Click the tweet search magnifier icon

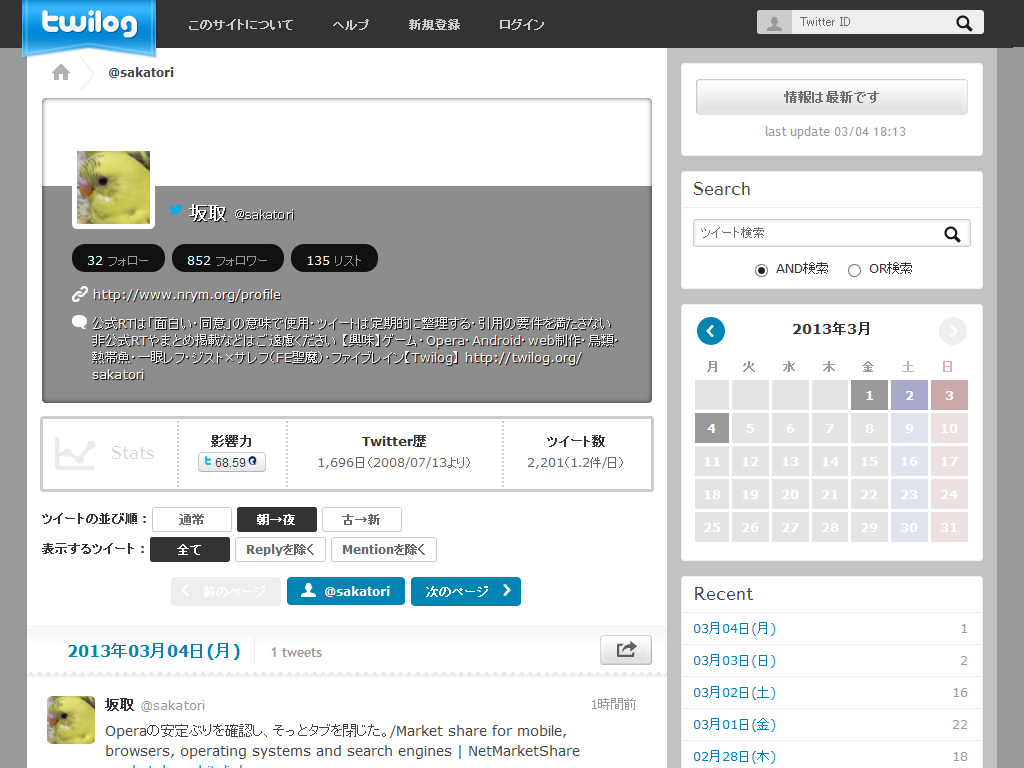(x=952, y=234)
